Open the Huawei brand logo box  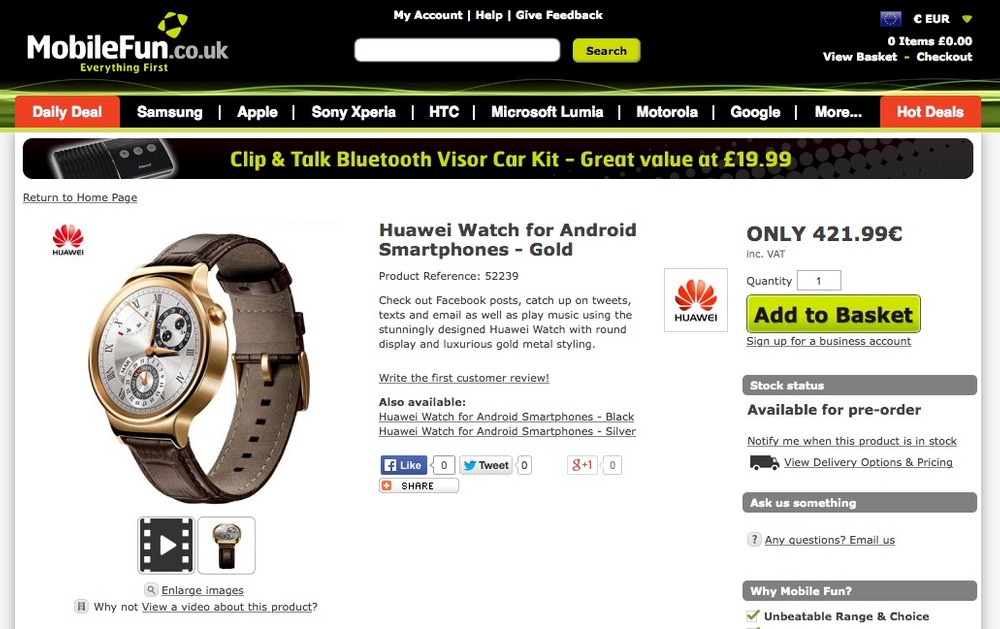(x=696, y=300)
